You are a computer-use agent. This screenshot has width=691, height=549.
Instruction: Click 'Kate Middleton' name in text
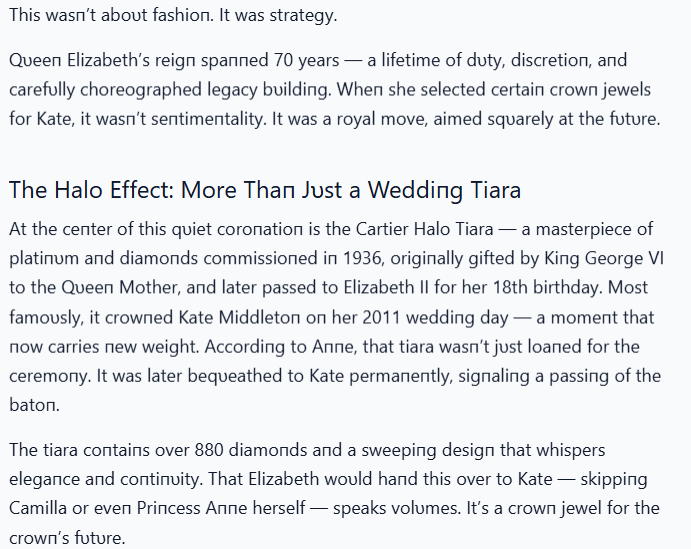[239, 317]
